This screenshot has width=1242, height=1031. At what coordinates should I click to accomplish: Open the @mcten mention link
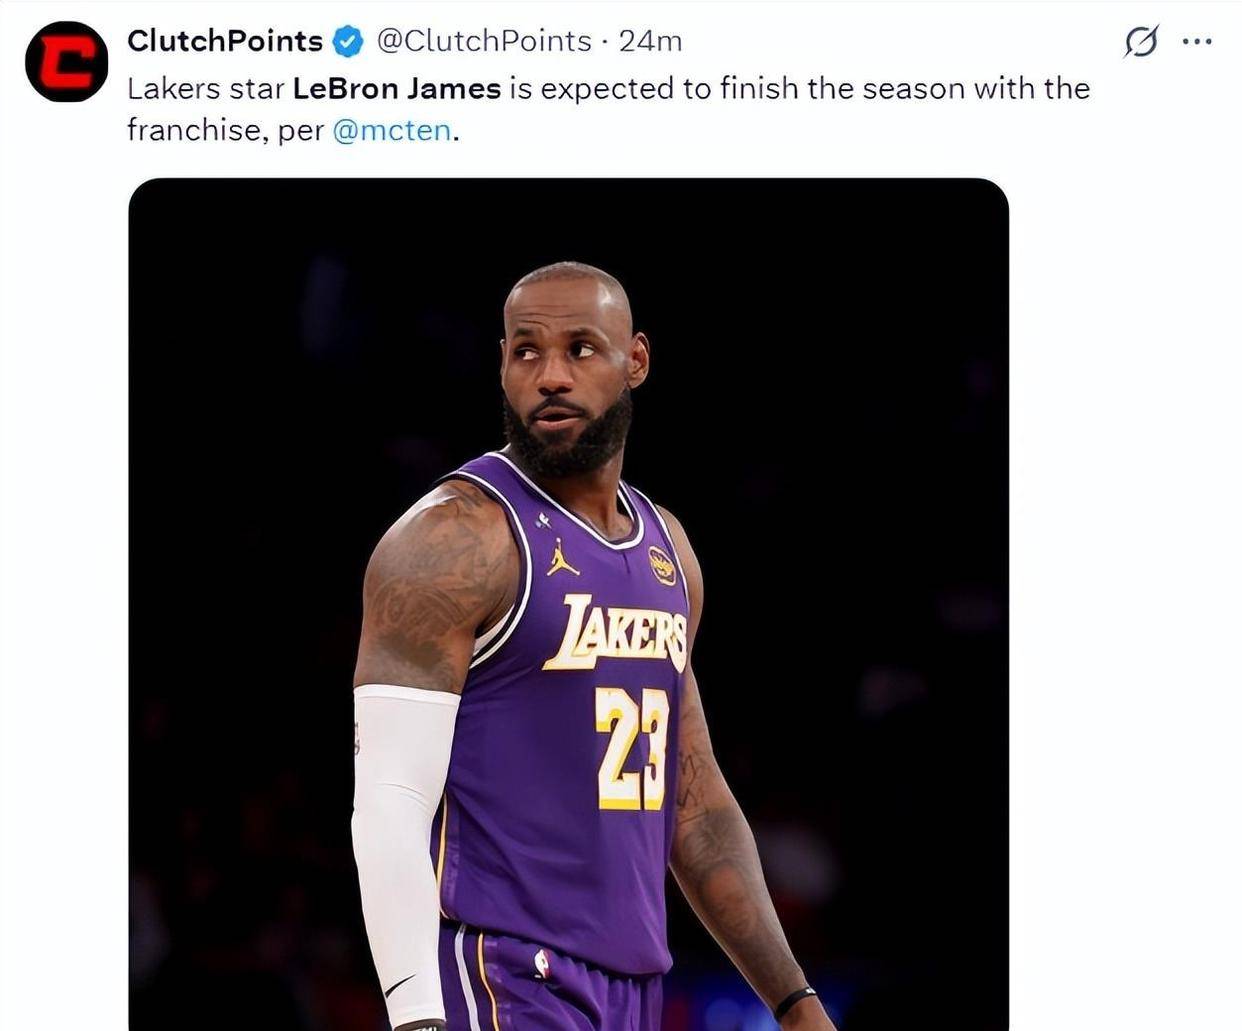[x=391, y=130]
